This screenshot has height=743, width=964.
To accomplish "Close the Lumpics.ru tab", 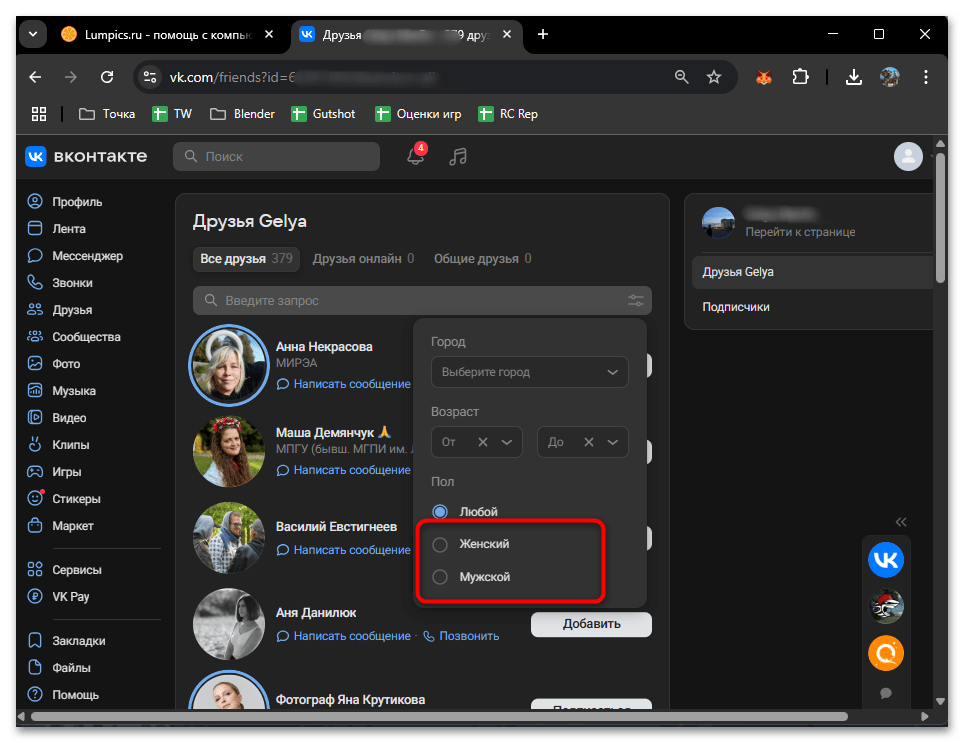I will pos(269,34).
